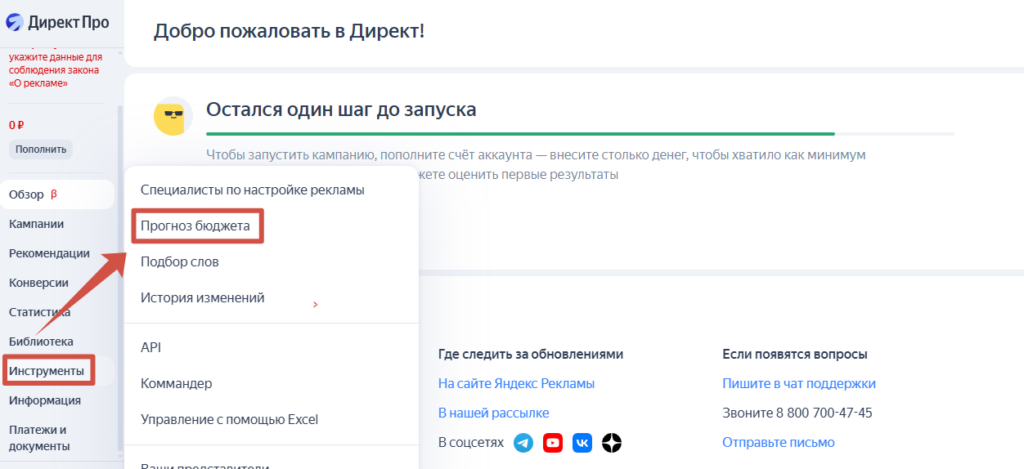This screenshot has width=1024, height=469.
Task: Open the Дзен social link icon
Action: point(611,443)
